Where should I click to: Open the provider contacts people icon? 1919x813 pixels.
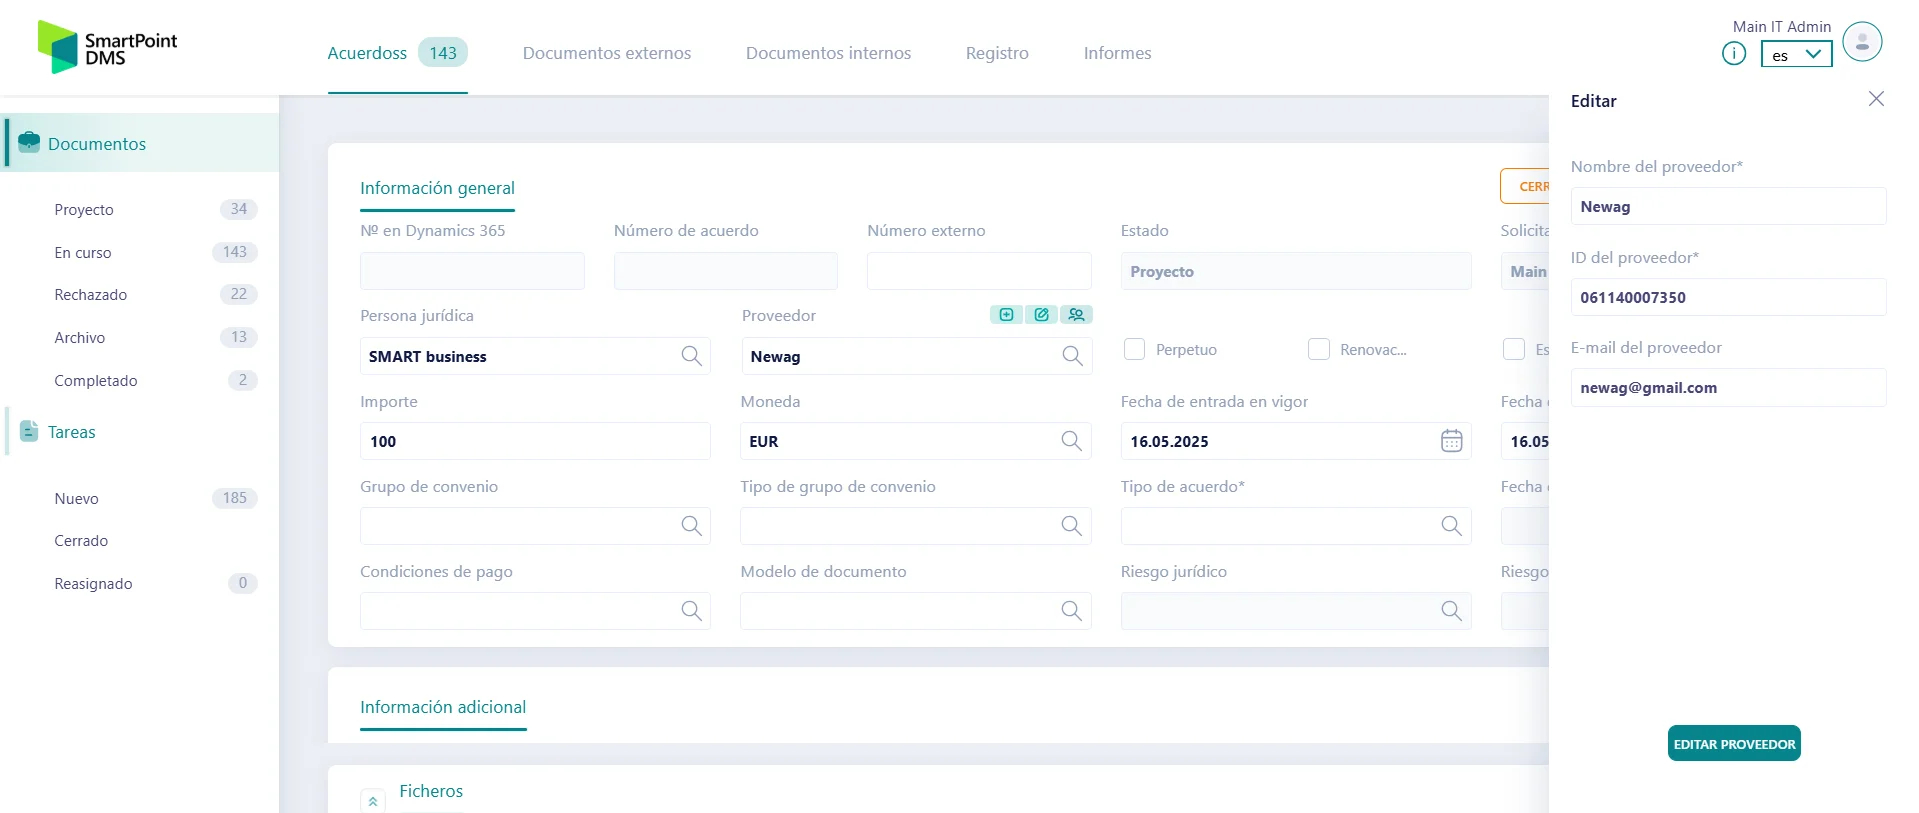click(x=1076, y=315)
